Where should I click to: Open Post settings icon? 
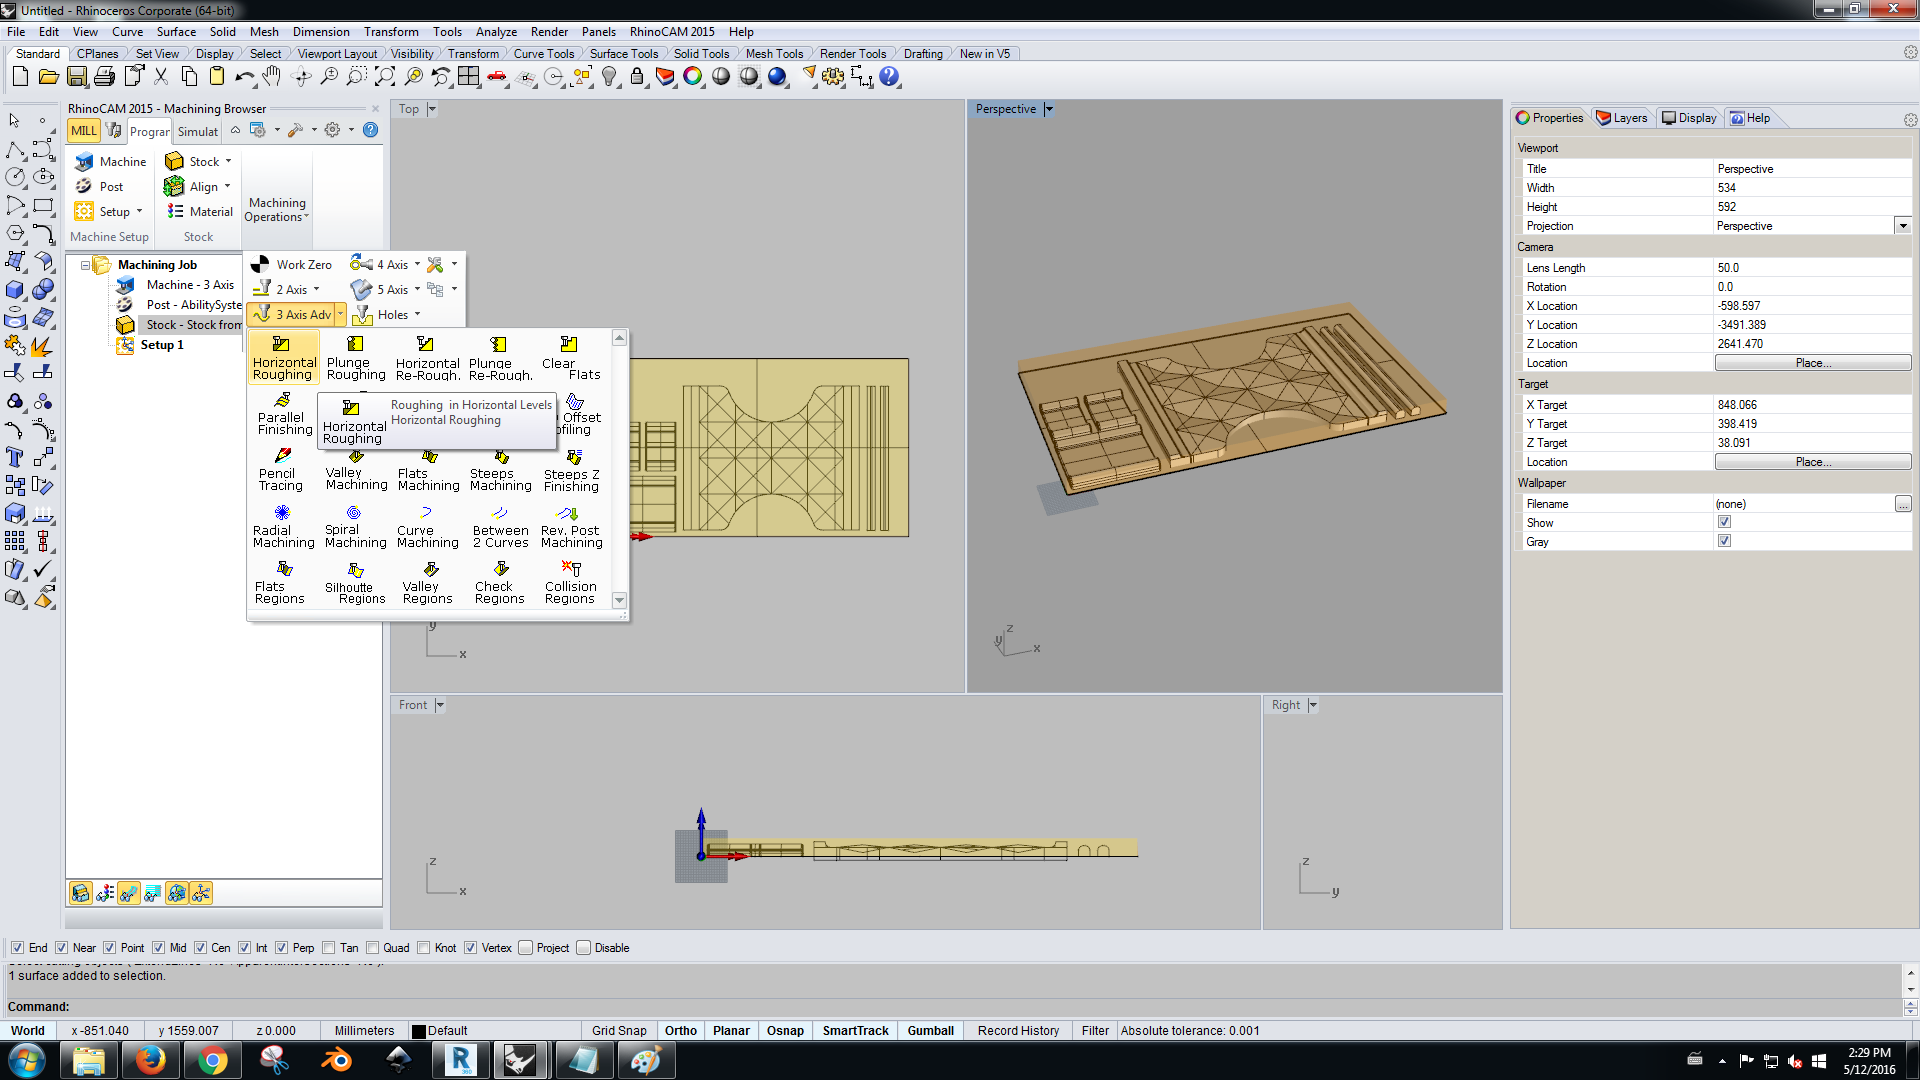84,186
